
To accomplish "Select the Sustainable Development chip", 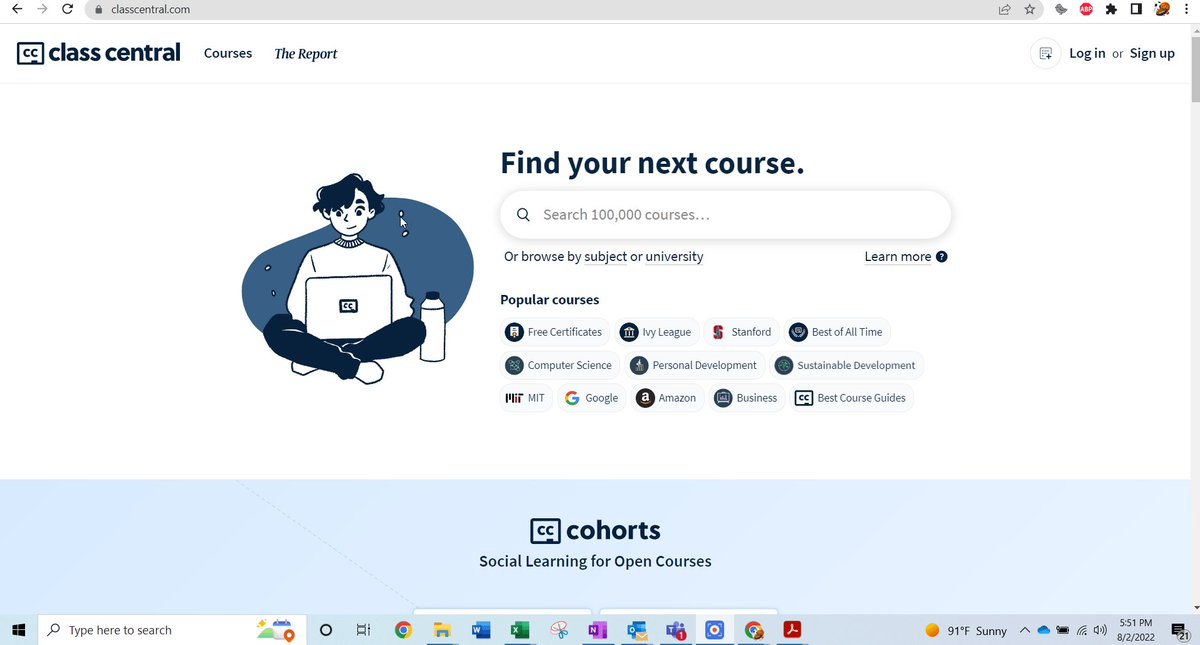I will pyautogui.click(x=845, y=365).
